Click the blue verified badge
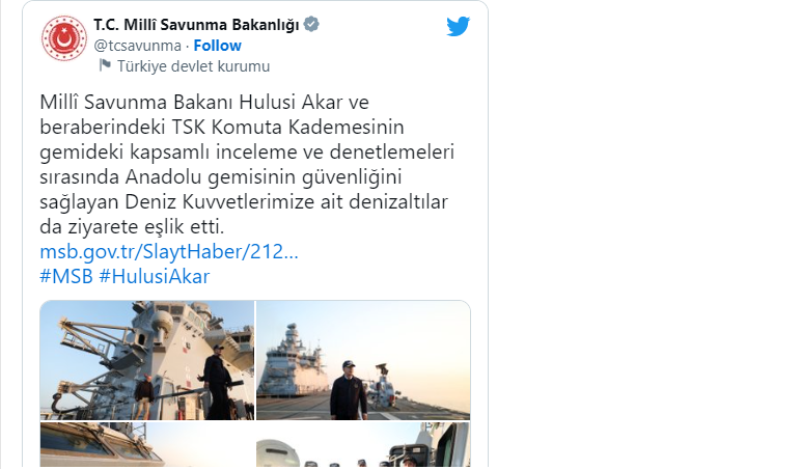 point(311,24)
